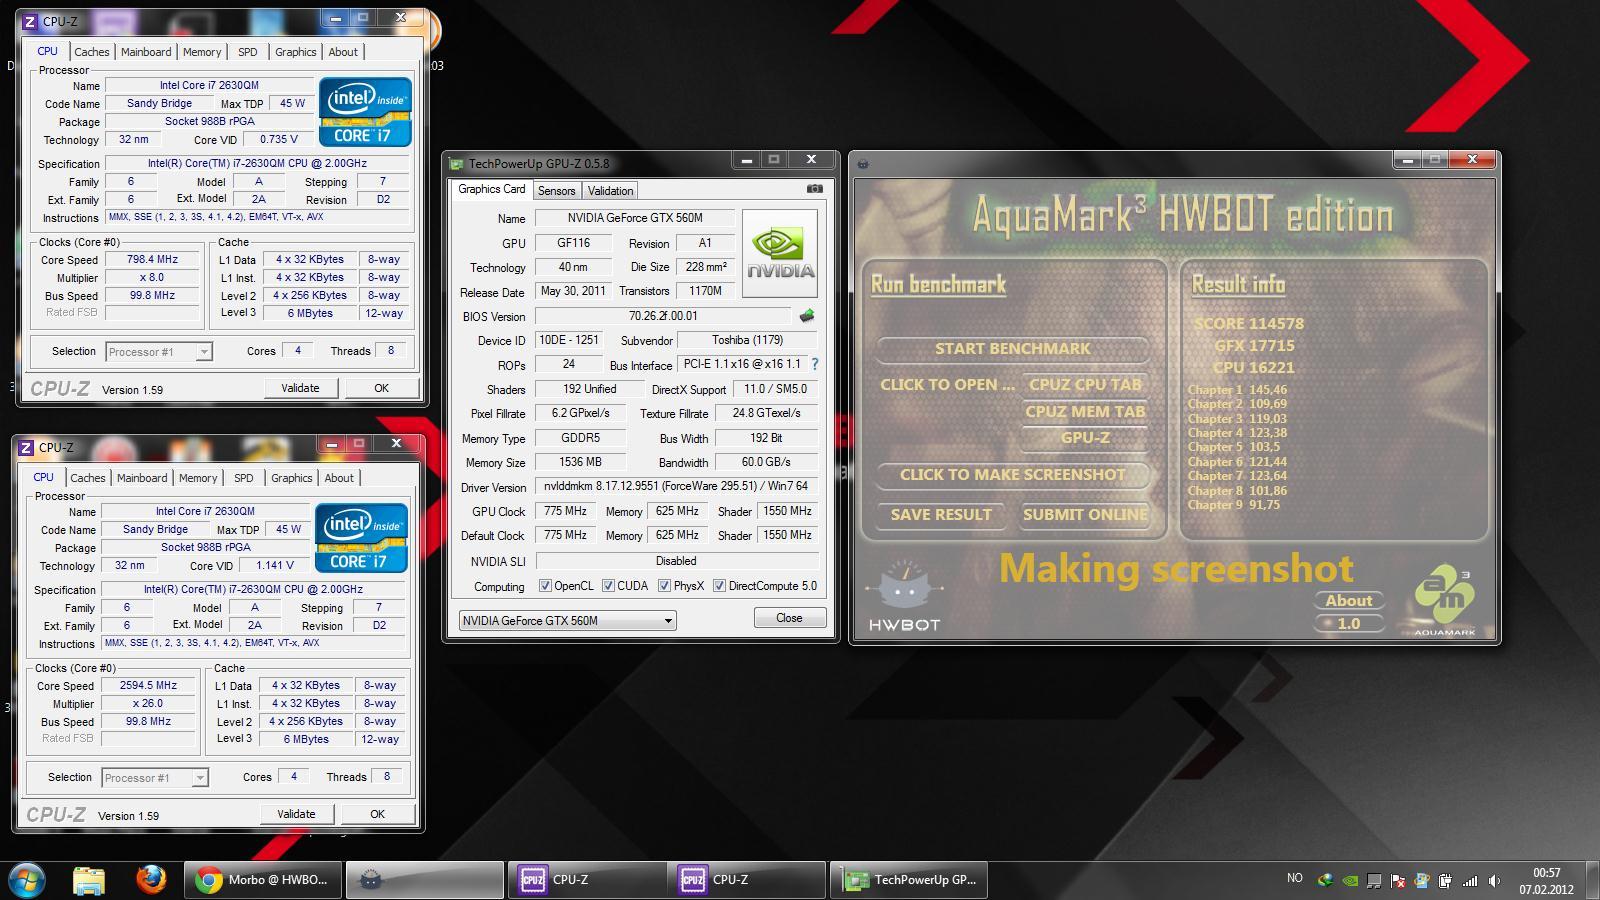1600x900 pixels.
Task: Open CPUZ MEM TAB in AquaMark
Action: (x=1085, y=411)
